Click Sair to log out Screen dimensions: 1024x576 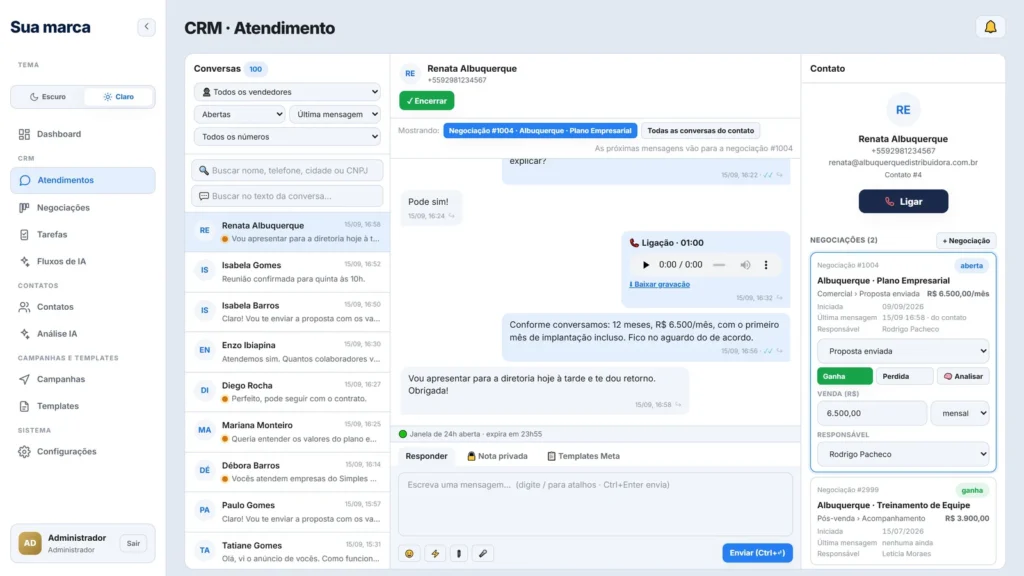133,543
